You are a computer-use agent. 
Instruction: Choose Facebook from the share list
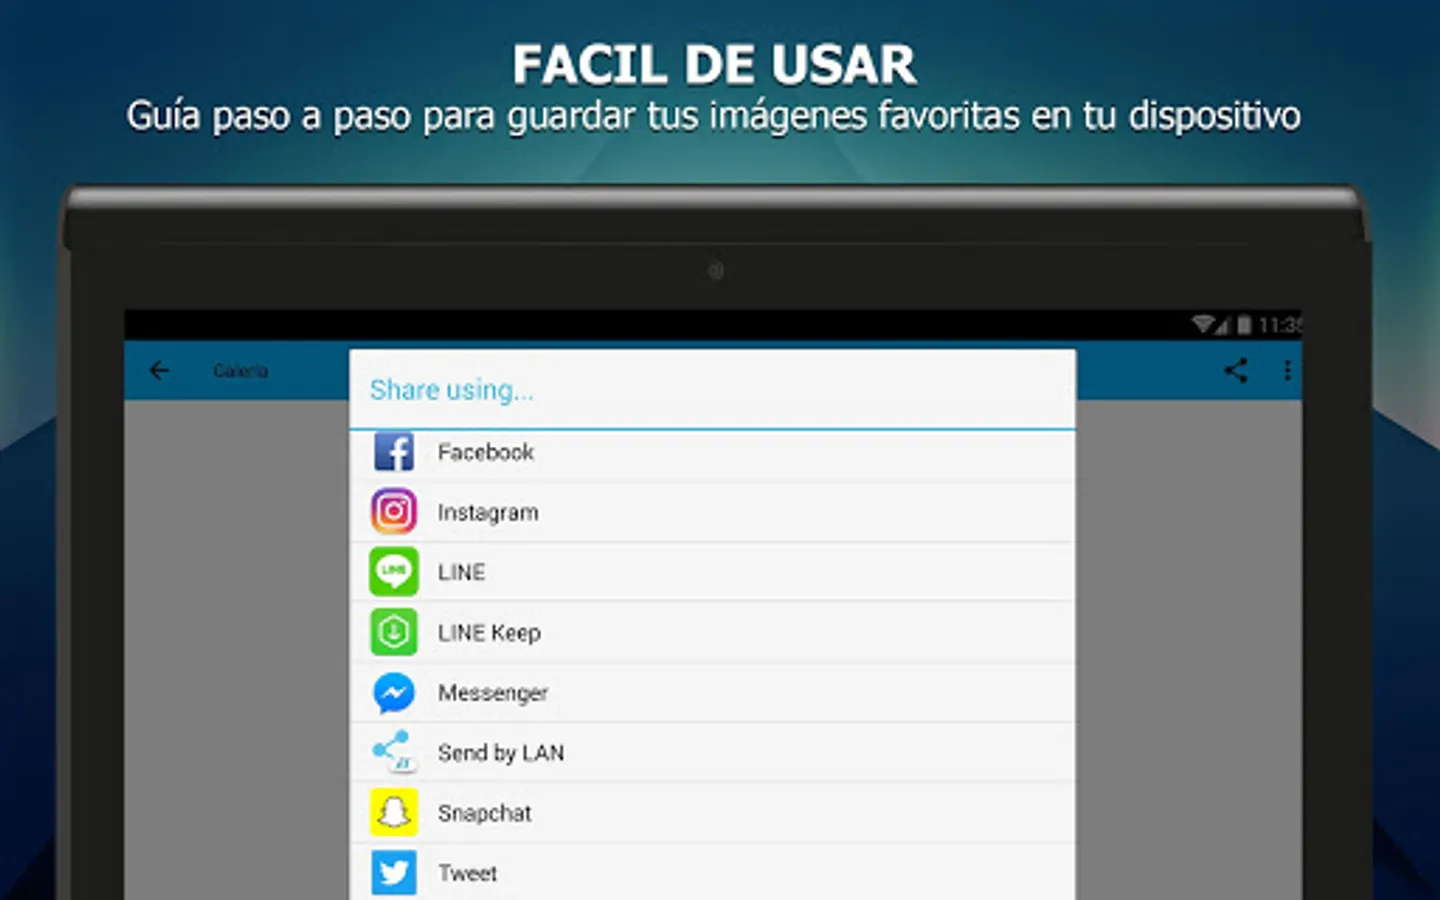tap(713, 453)
